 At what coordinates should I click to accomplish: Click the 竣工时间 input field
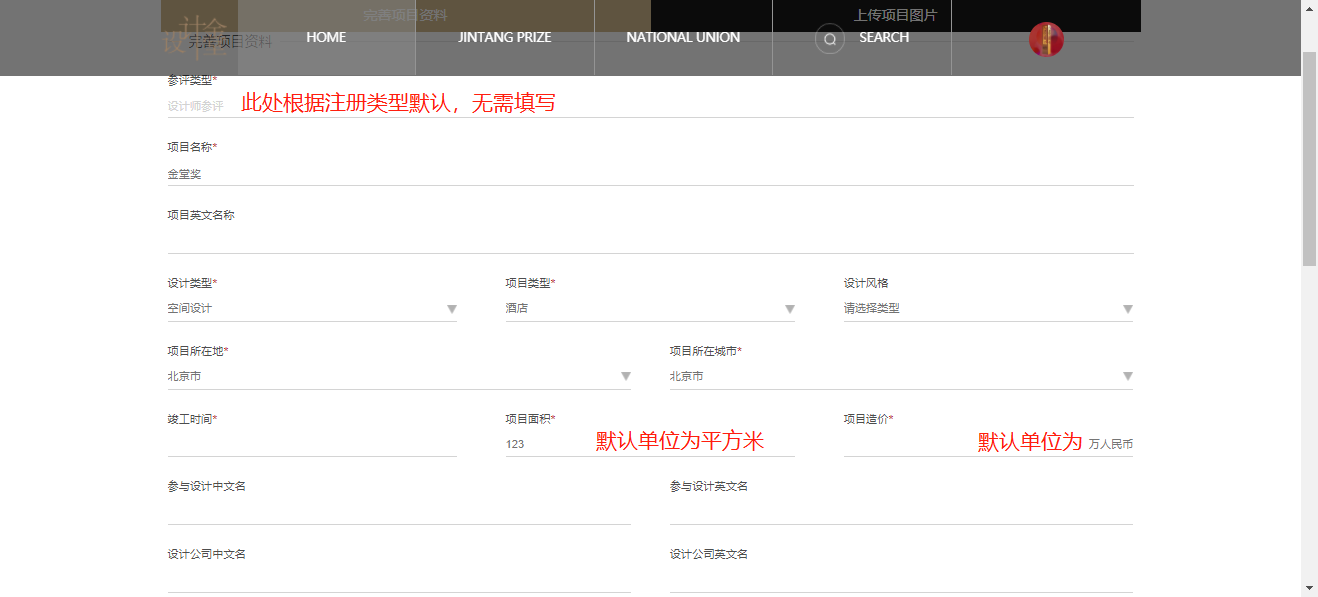click(x=312, y=444)
